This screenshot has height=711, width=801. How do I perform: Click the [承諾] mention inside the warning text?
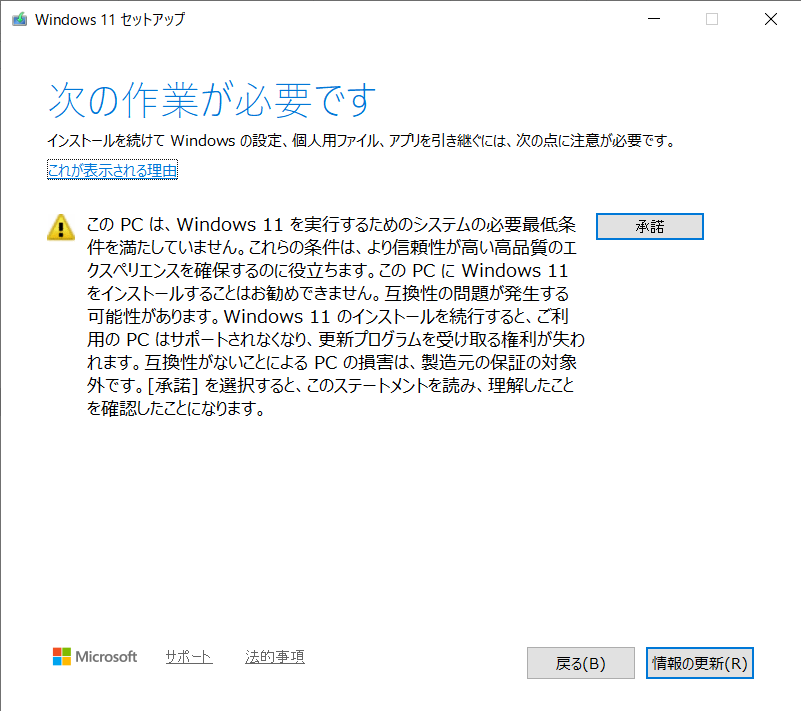(x=169, y=386)
